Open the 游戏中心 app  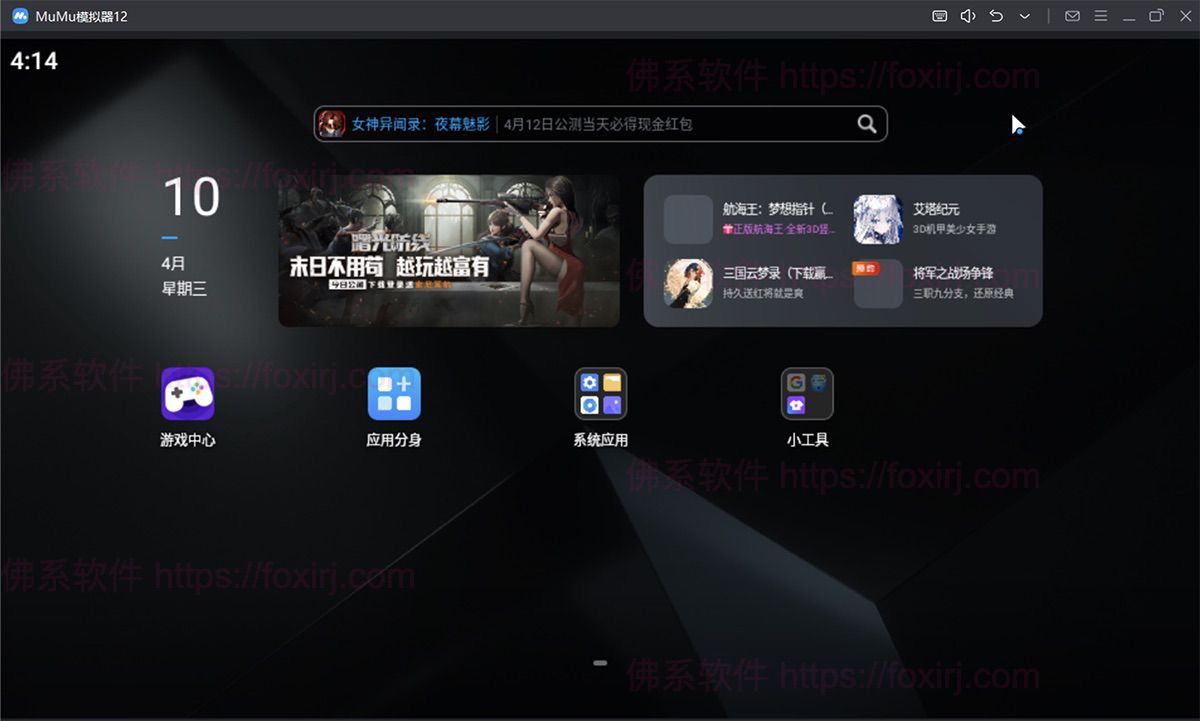pyautogui.click(x=186, y=393)
